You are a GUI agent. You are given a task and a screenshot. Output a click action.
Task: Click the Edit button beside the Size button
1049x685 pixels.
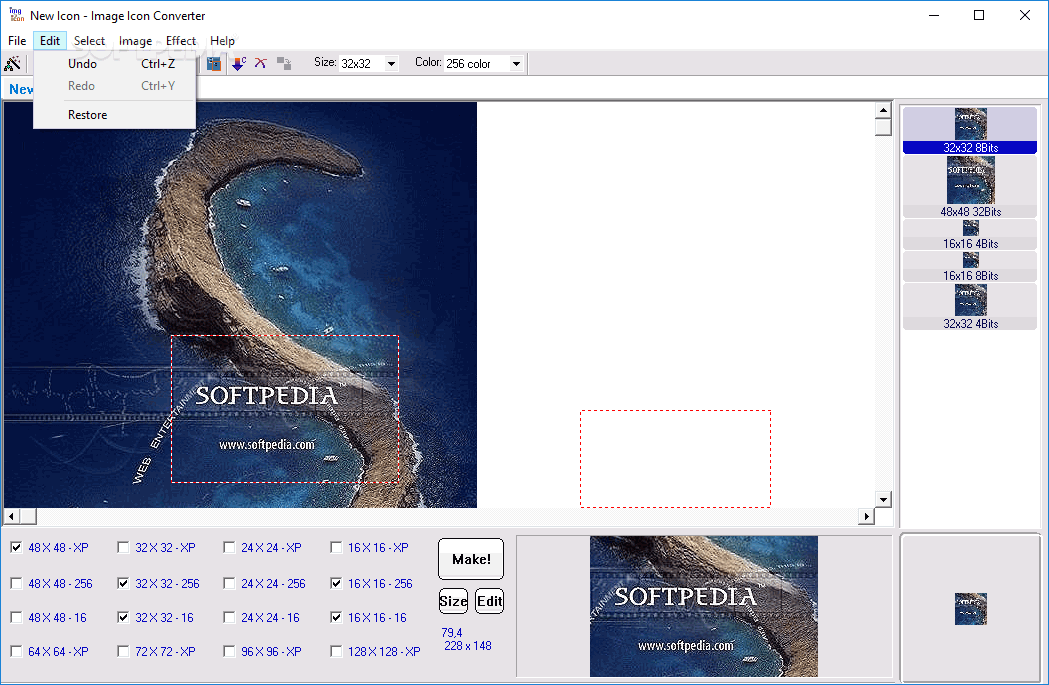click(489, 601)
